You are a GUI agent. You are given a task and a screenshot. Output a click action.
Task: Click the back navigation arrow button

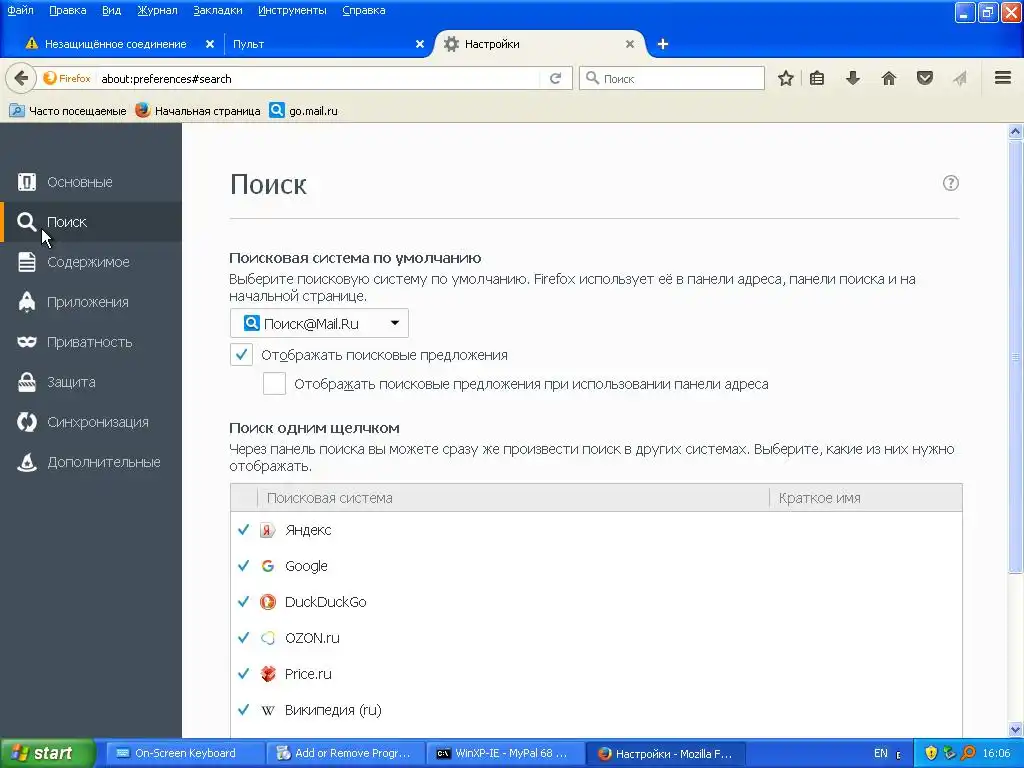[x=21, y=78]
